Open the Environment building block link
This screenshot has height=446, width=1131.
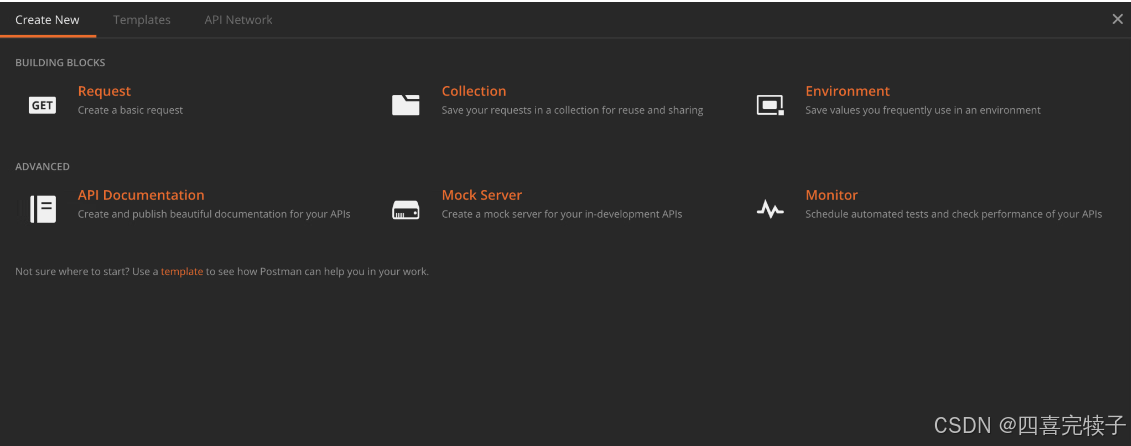848,91
